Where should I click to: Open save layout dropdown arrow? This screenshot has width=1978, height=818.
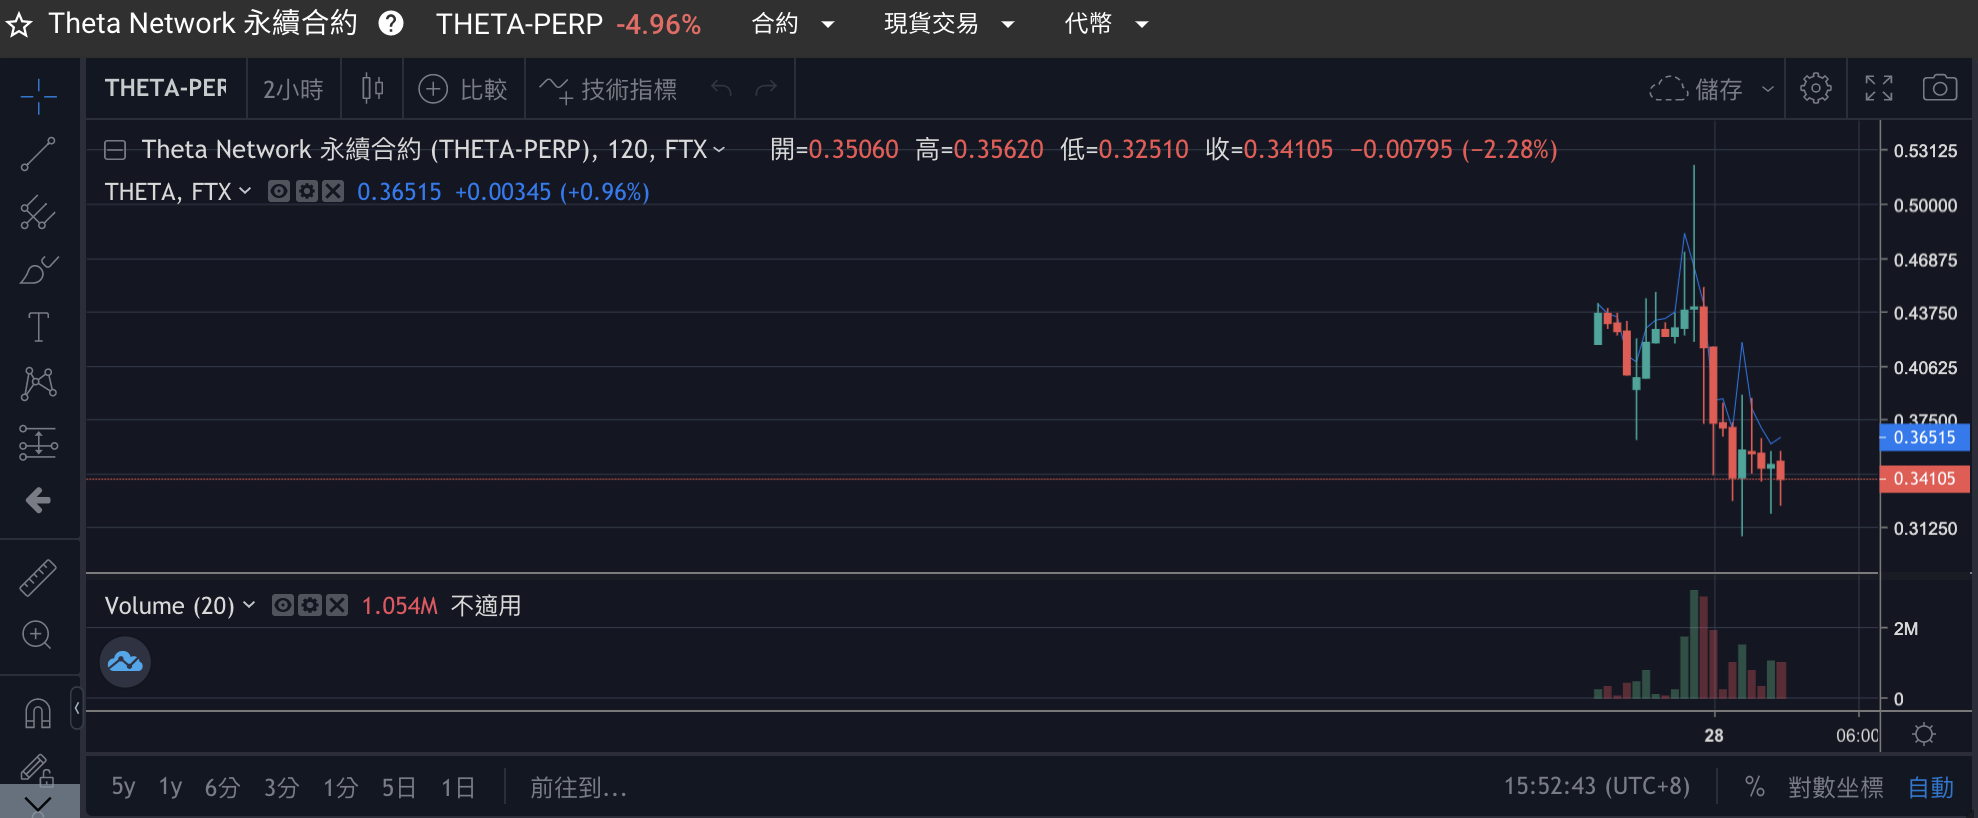pos(1767,90)
